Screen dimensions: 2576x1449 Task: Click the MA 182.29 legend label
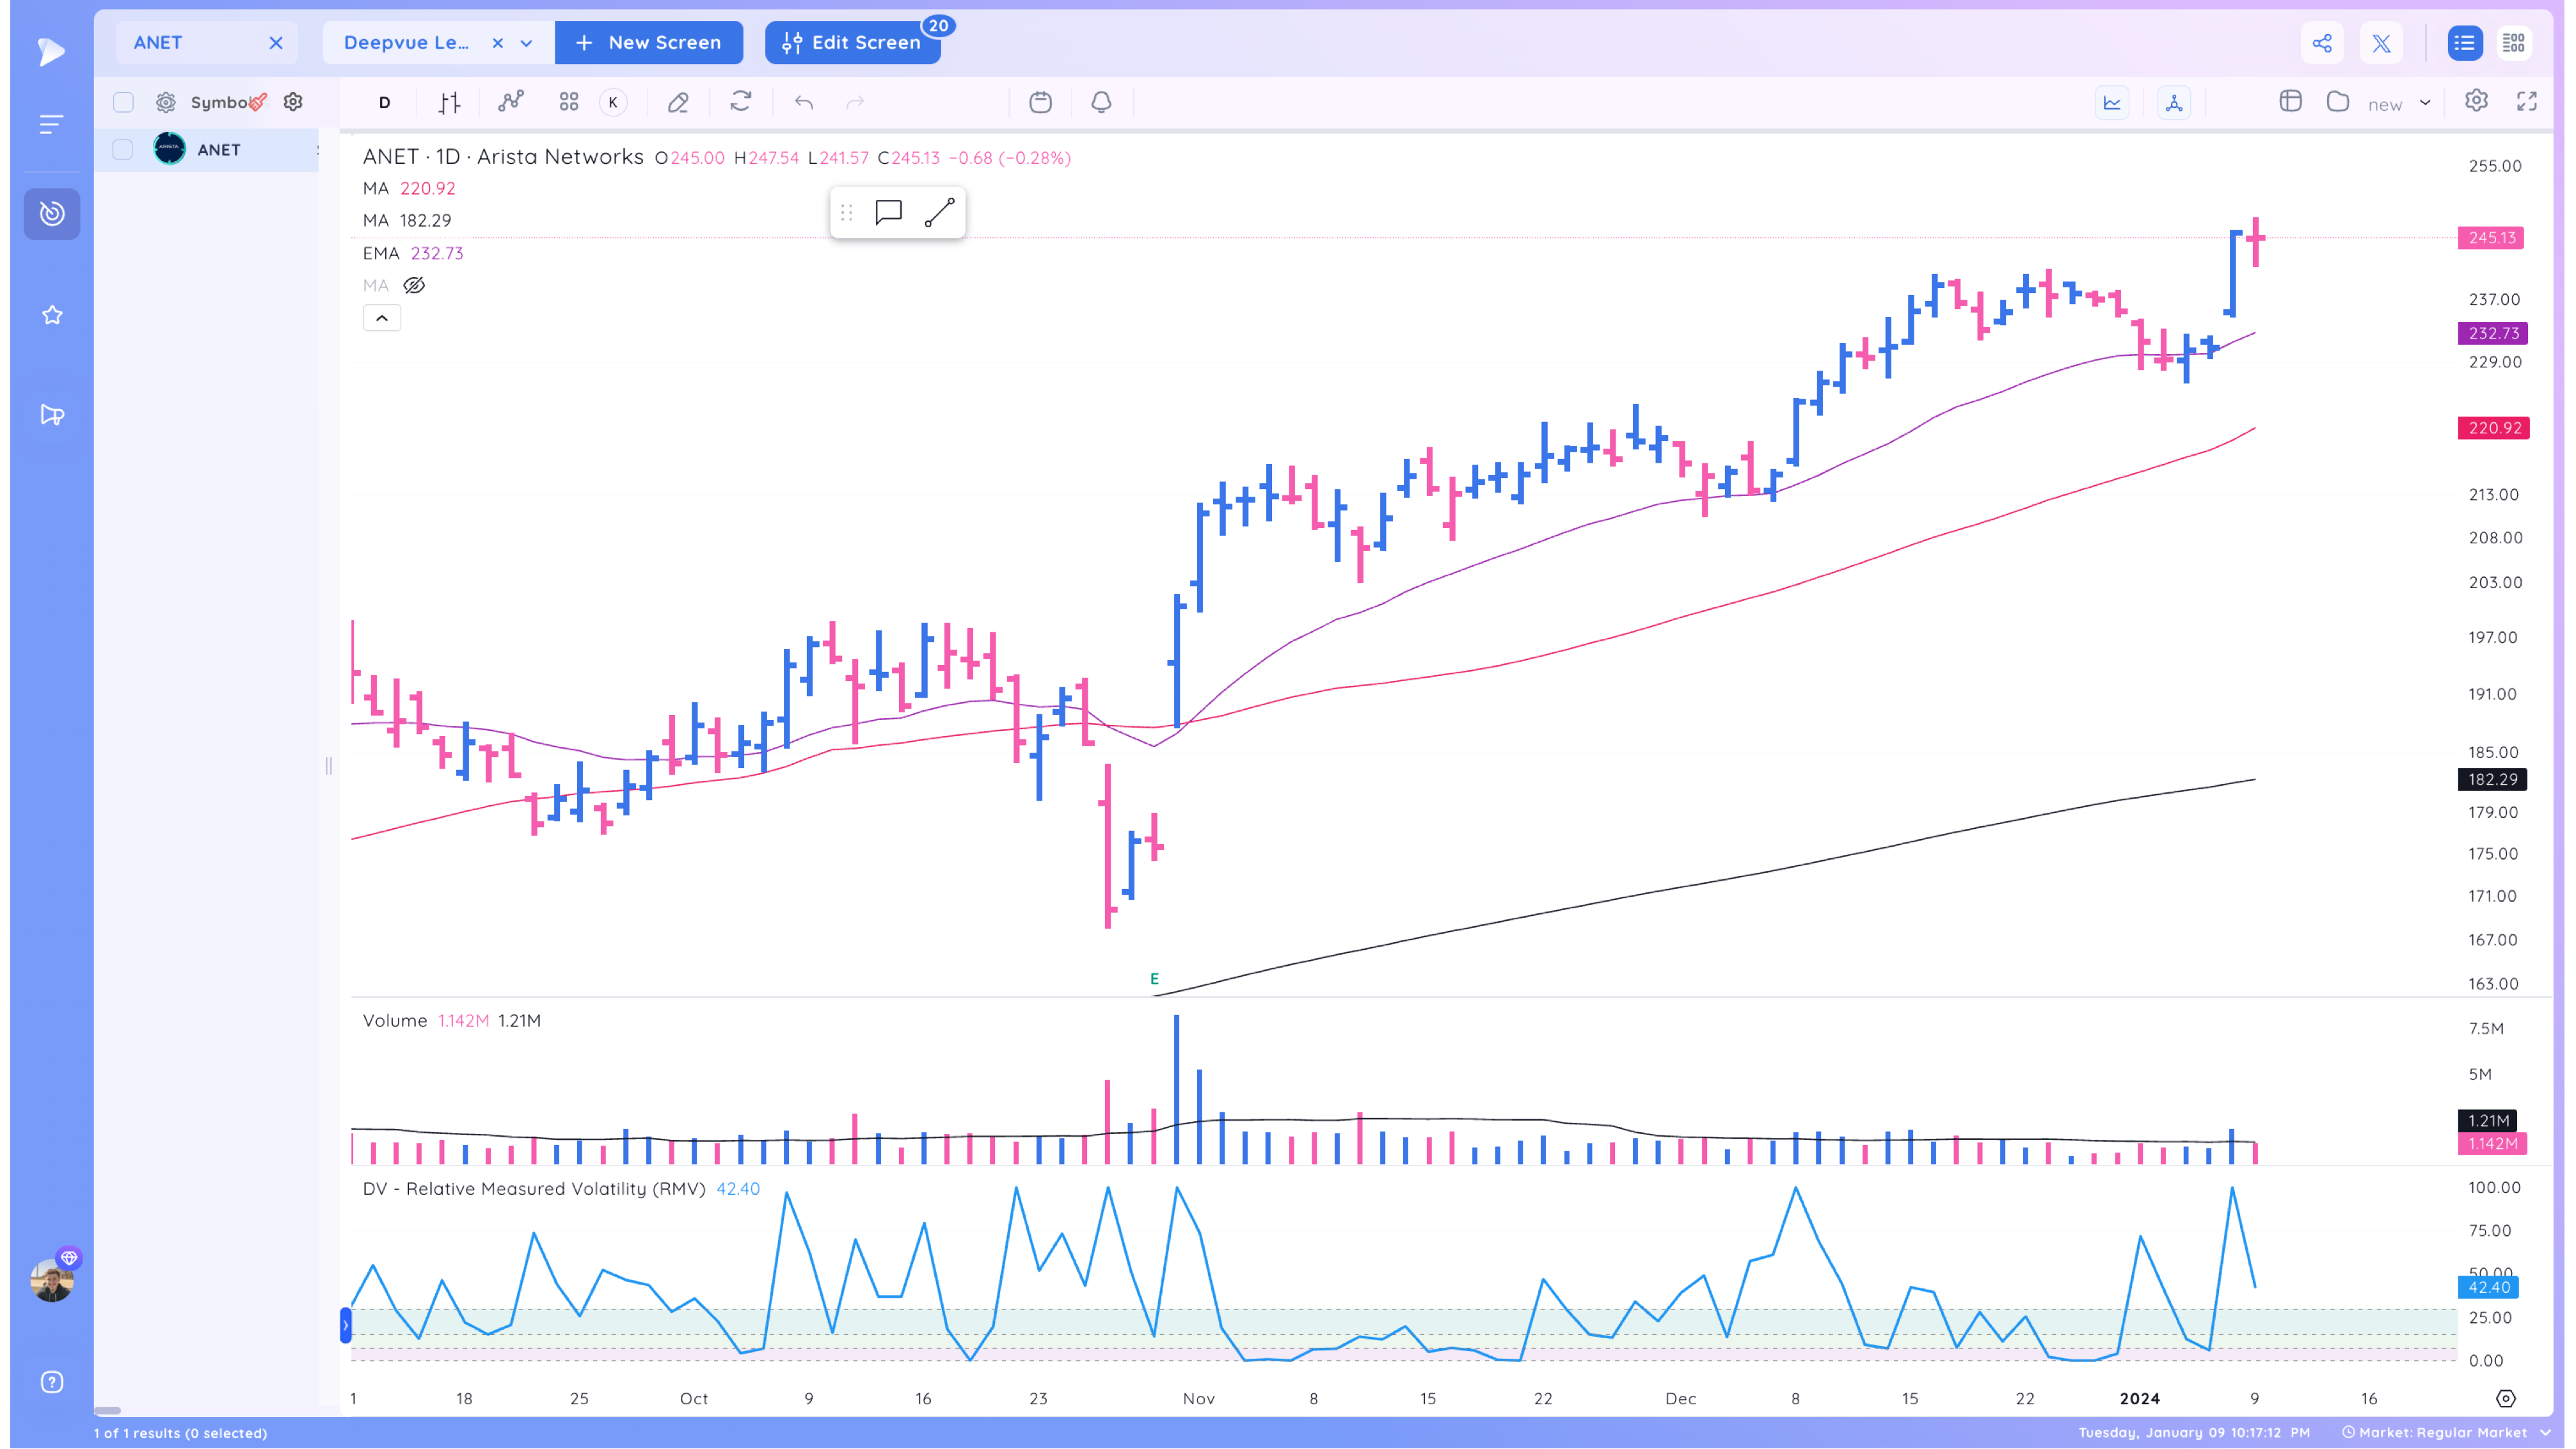407,220
